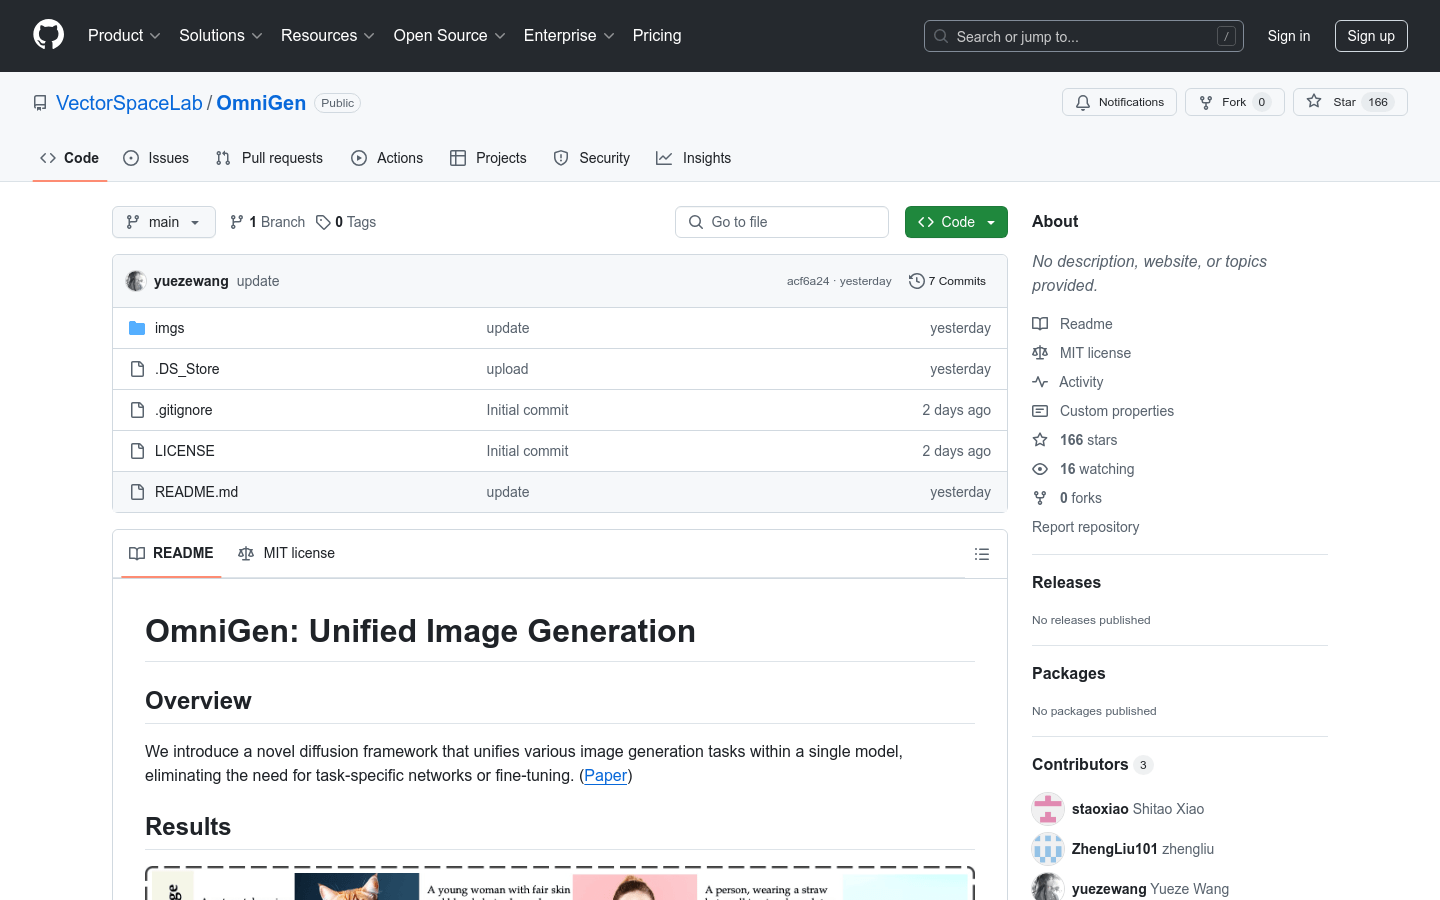View the 1 Branch list
The height and width of the screenshot is (900, 1440).
267,222
